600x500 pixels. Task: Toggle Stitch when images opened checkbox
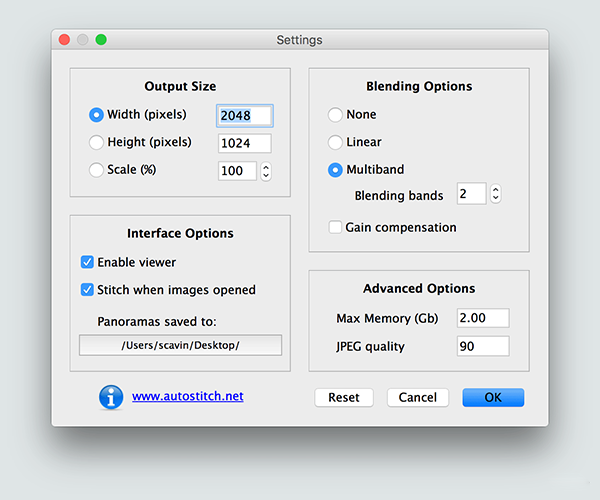[87, 290]
